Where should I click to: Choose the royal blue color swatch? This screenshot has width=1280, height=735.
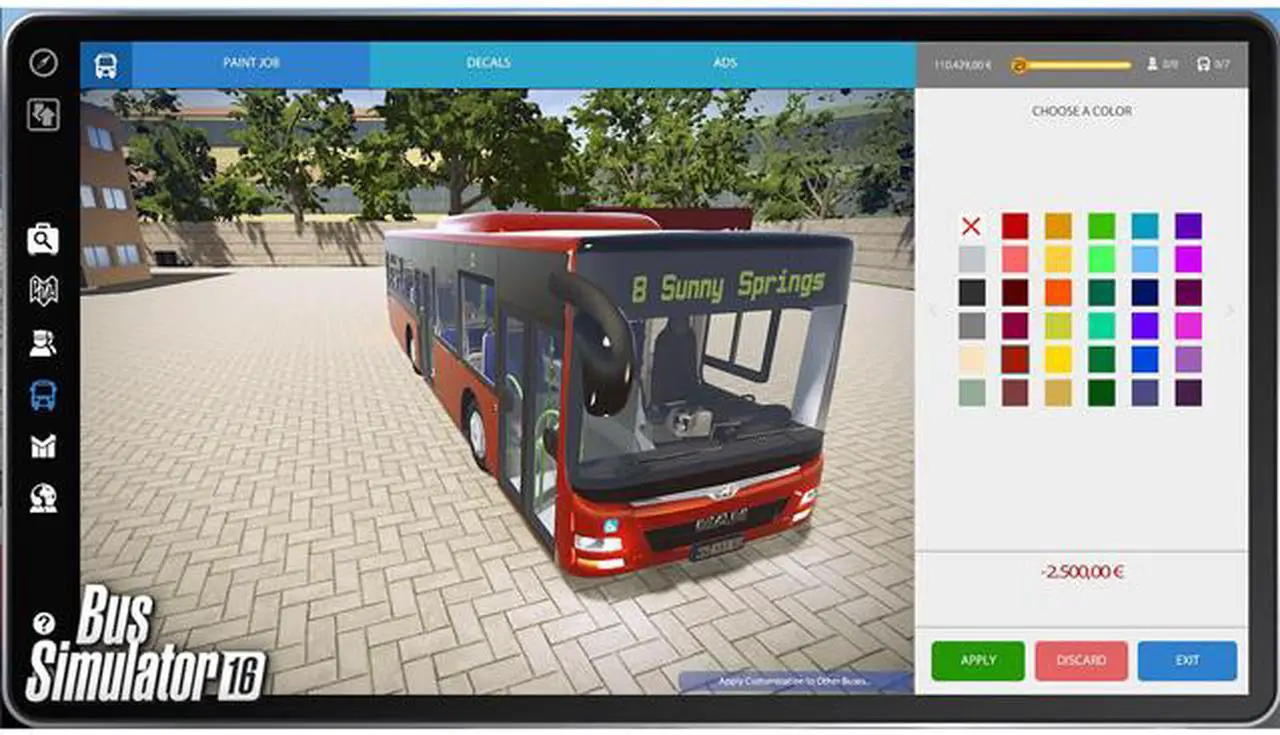pos(1145,359)
